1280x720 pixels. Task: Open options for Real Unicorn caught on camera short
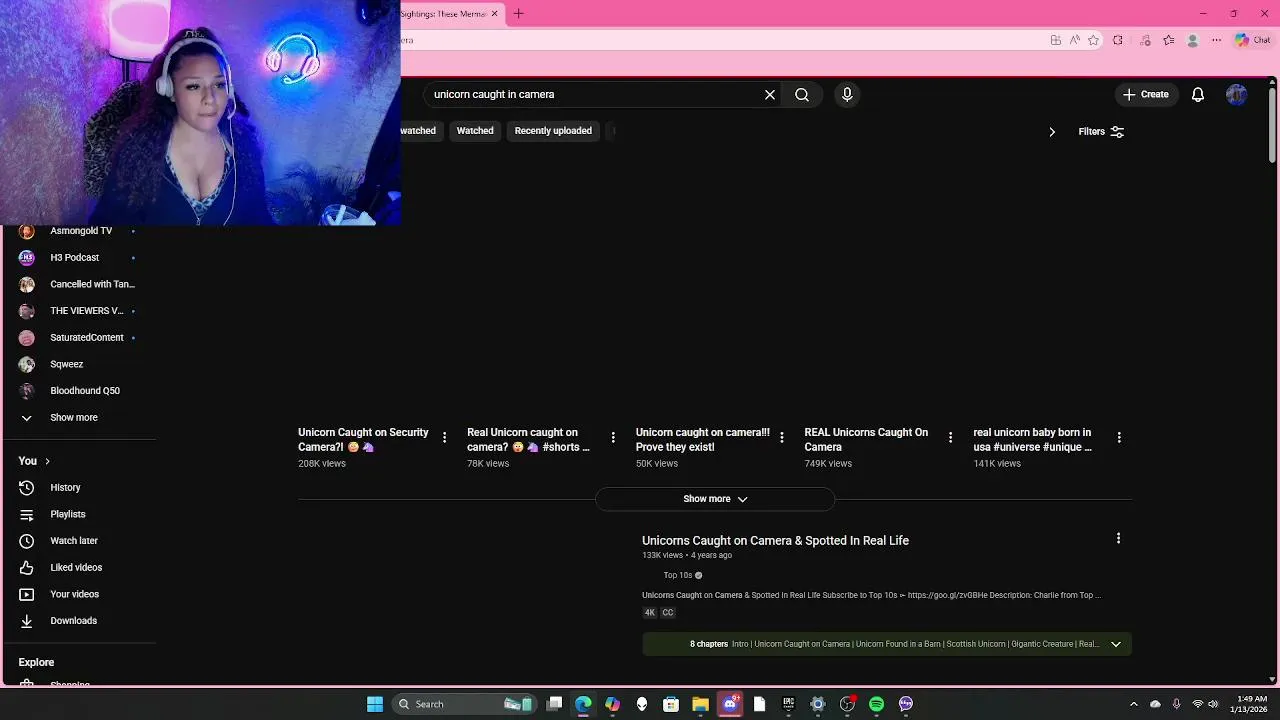coord(613,437)
